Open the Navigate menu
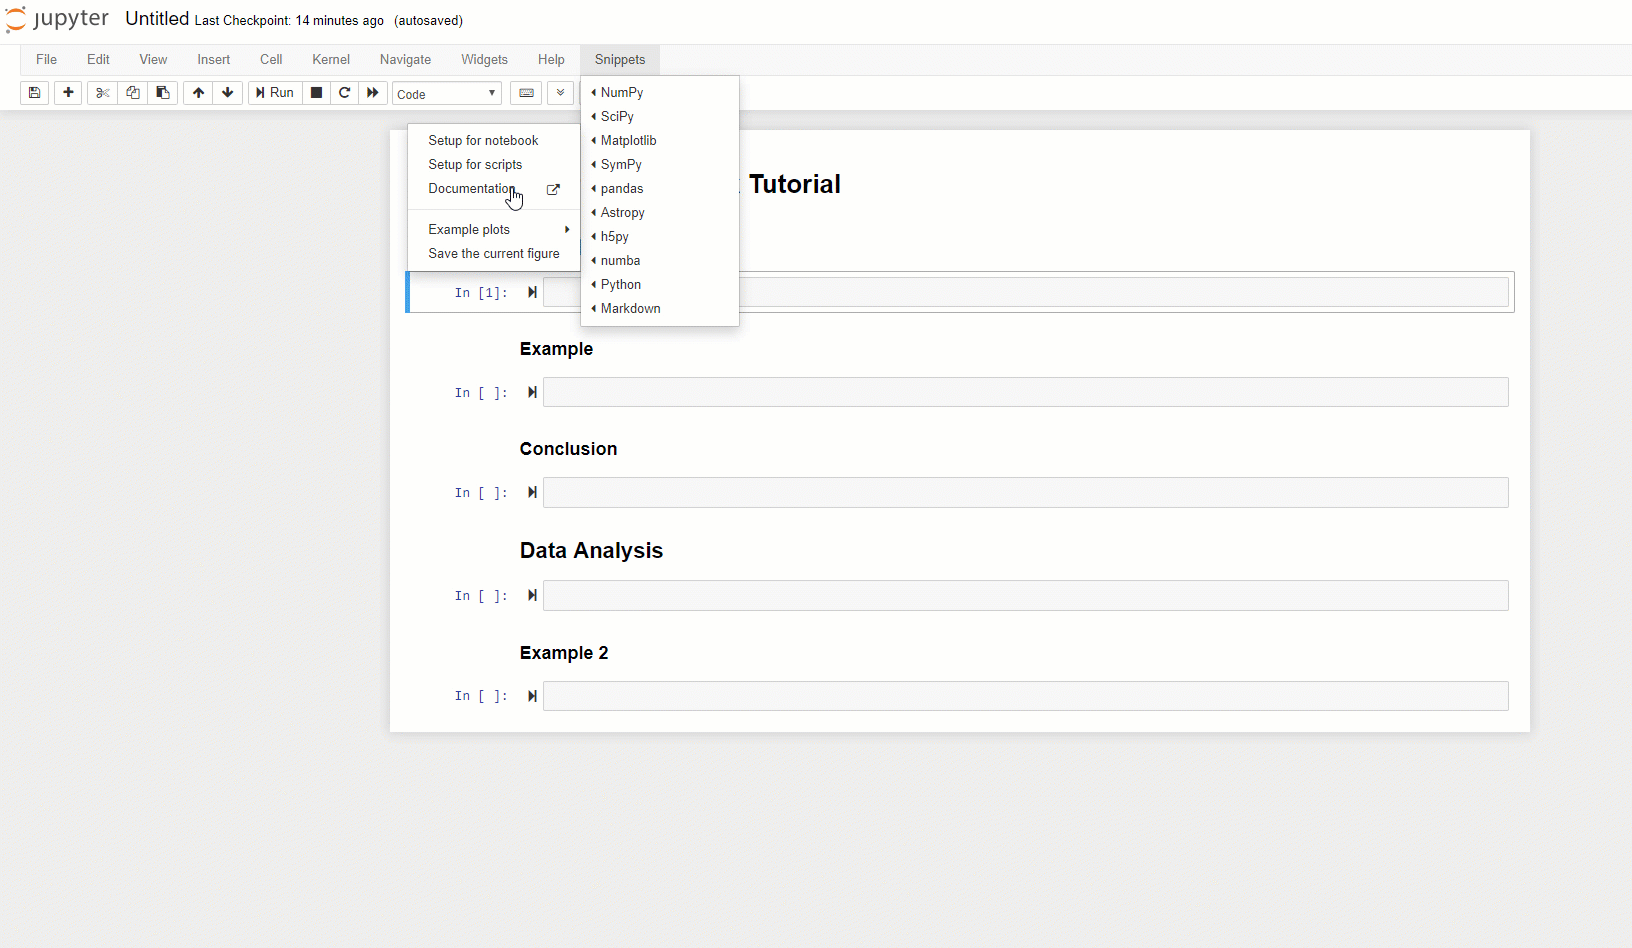Viewport: 1632px width, 948px height. click(405, 59)
